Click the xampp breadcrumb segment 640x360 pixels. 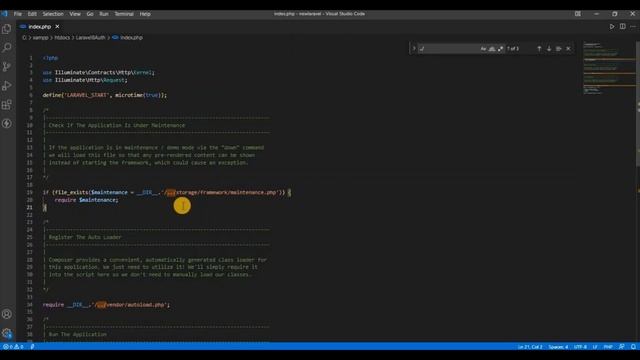[40, 38]
